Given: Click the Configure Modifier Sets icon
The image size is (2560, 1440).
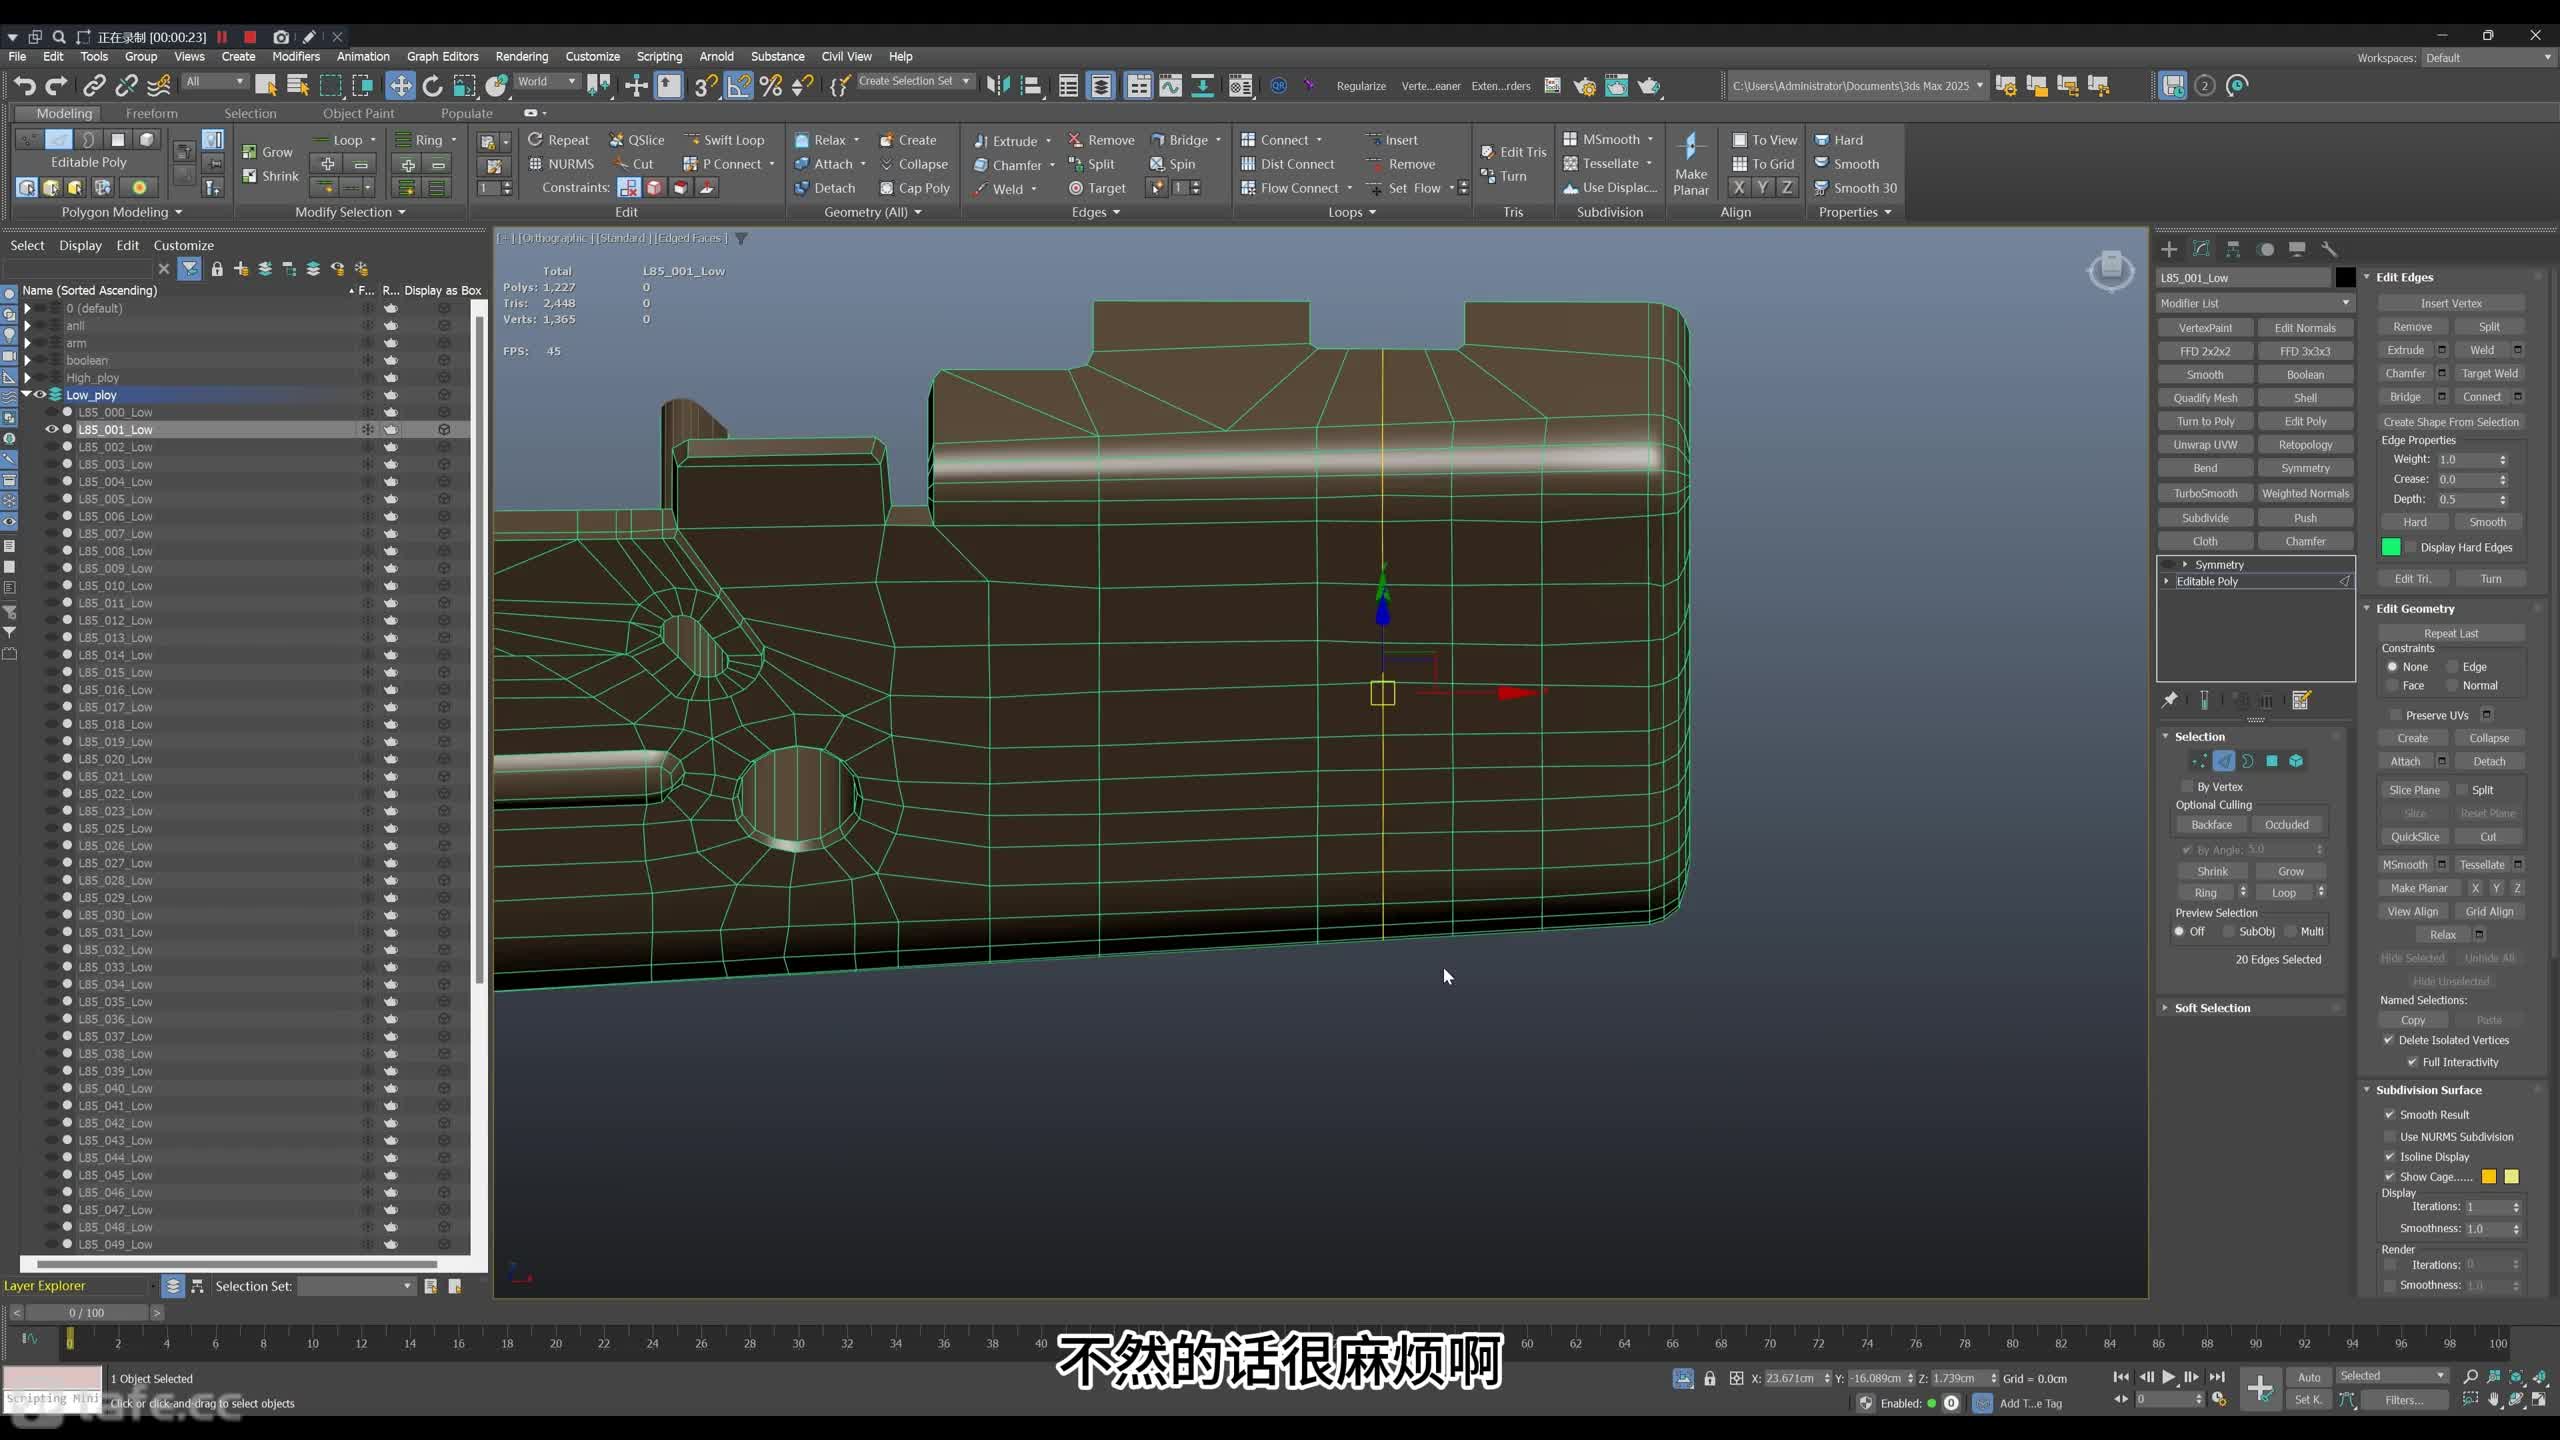Looking at the screenshot, I should point(2301,701).
